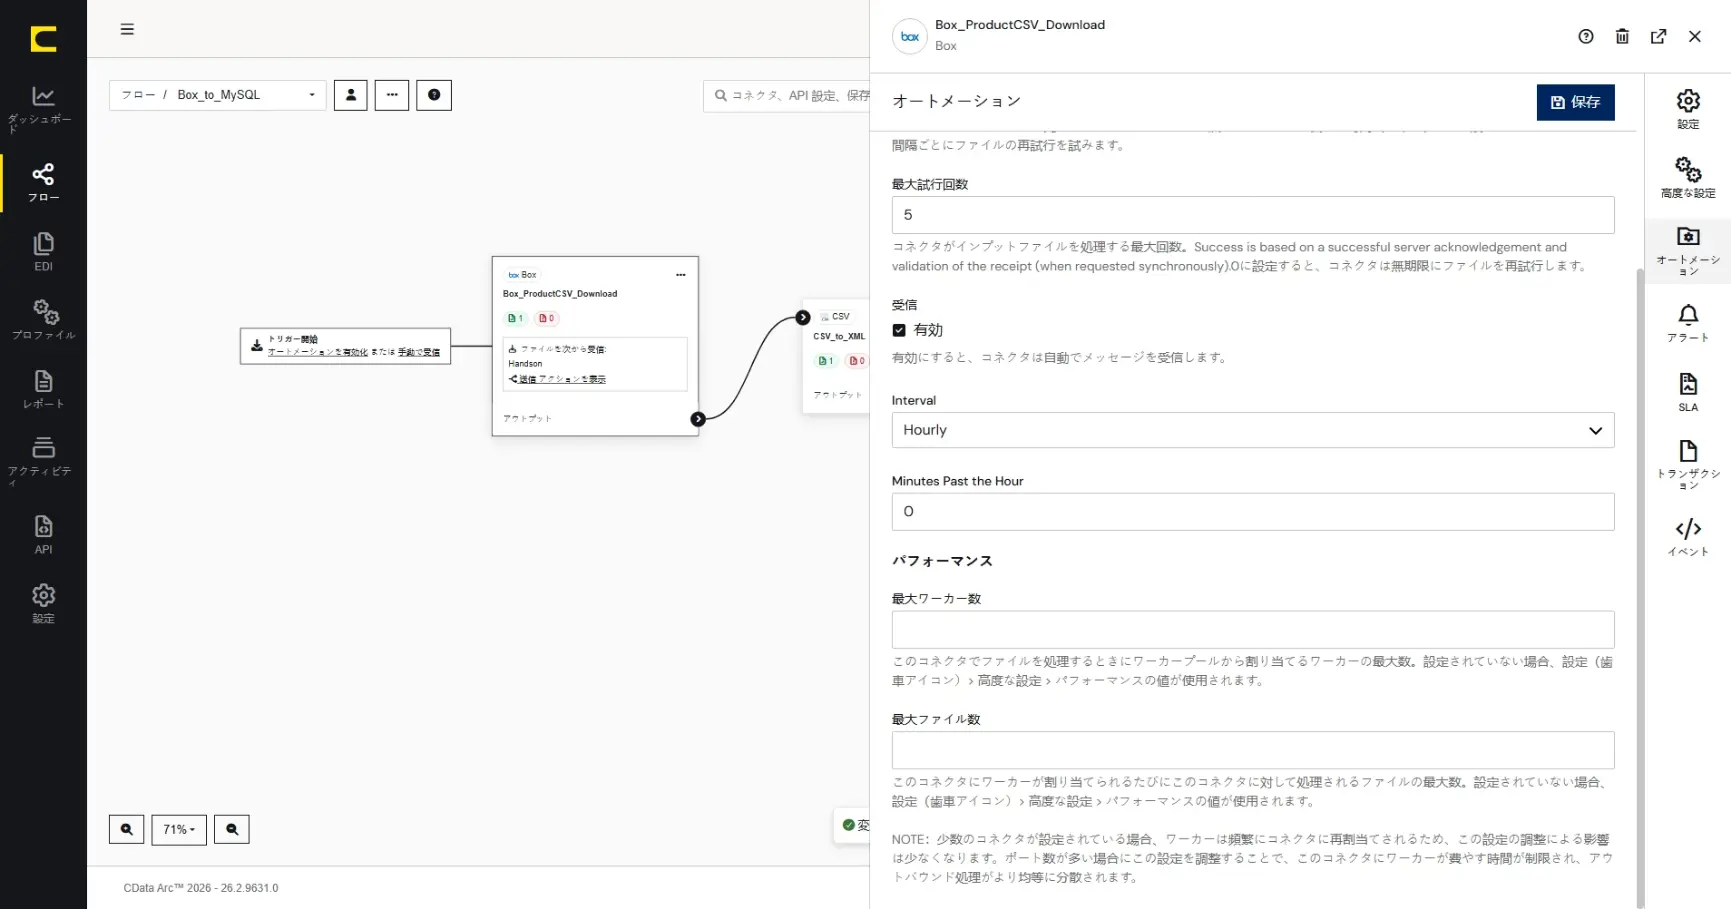
Task: Open the flow more-options ellipsis button
Action: click(392, 95)
